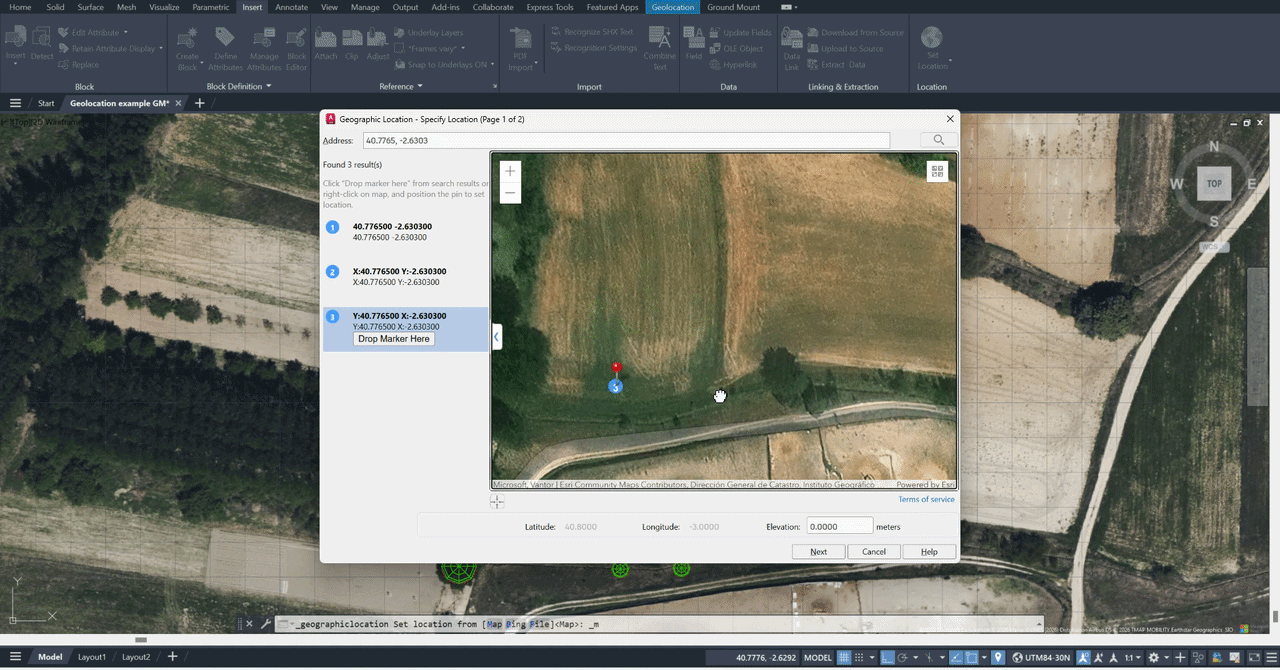The image size is (1280, 670).
Task: Open the Annotate ribbon tab
Action: click(x=292, y=7)
